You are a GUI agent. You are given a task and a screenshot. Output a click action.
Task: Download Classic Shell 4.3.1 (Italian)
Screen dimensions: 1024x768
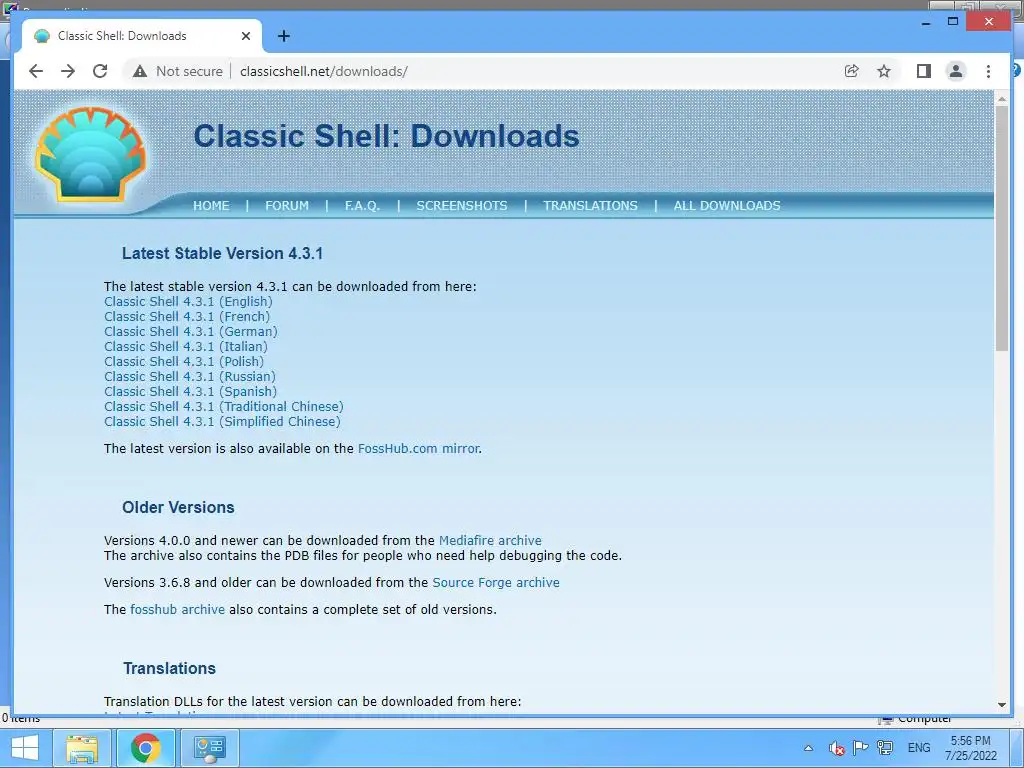(185, 347)
